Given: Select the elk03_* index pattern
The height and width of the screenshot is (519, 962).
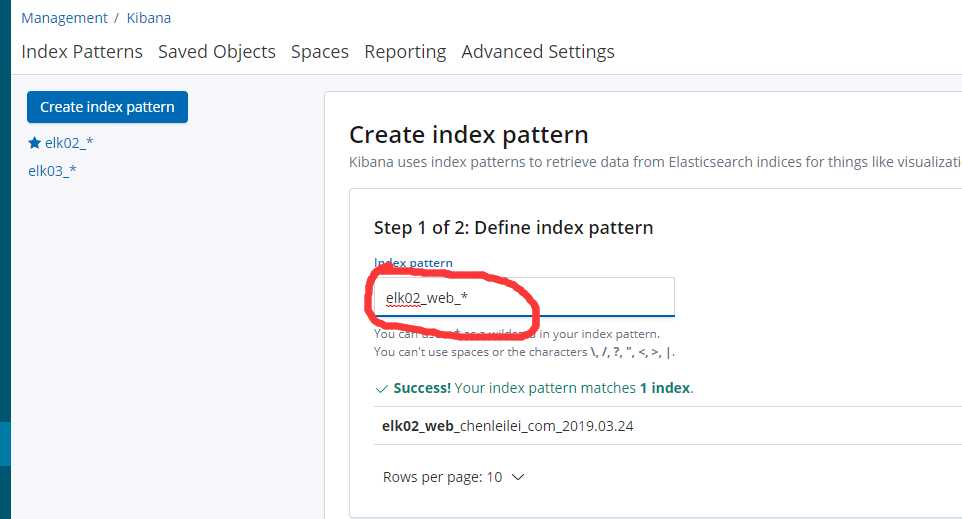Looking at the screenshot, I should pyautogui.click(x=52, y=171).
